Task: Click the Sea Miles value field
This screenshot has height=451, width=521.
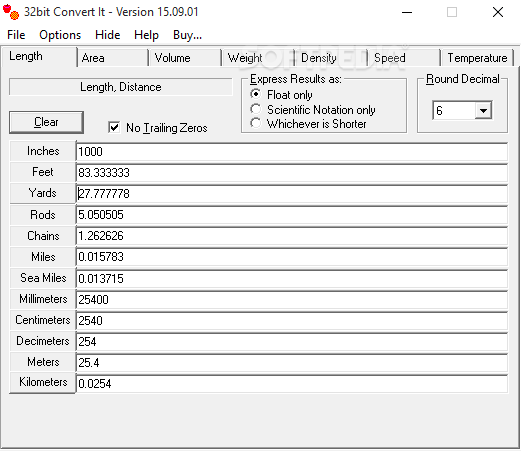Action: tap(292, 279)
